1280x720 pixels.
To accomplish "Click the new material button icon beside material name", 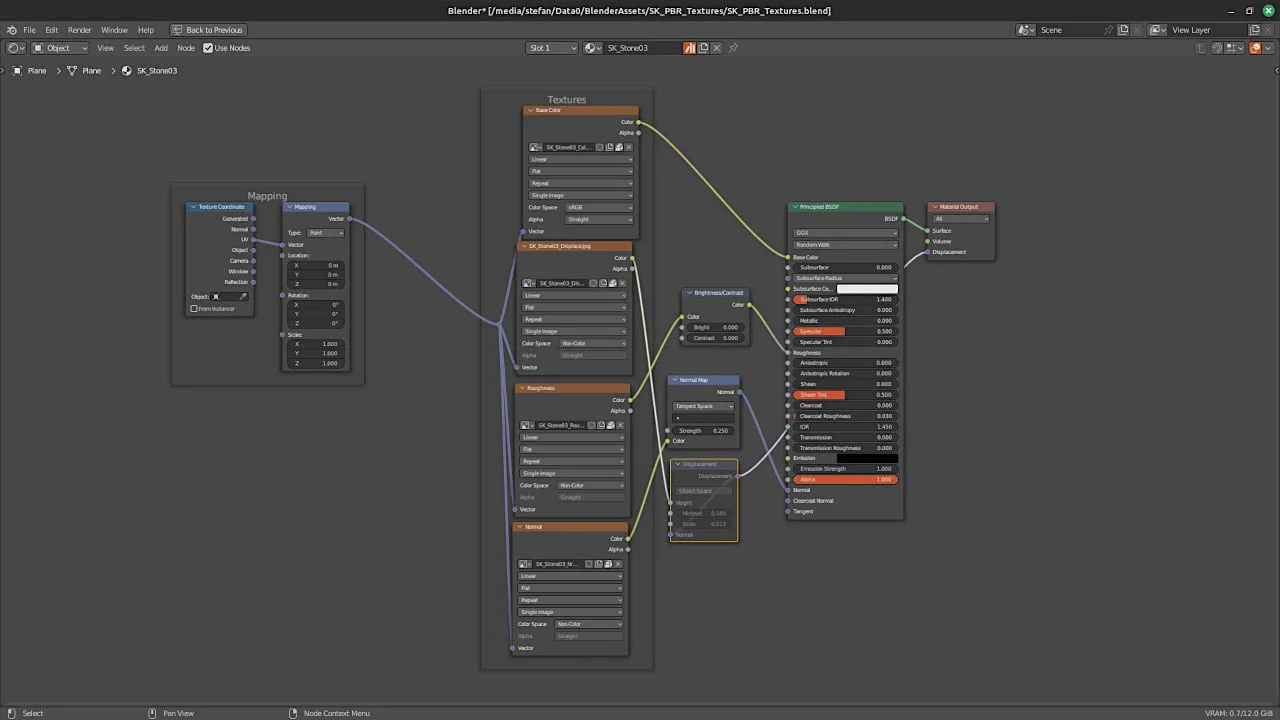I will pos(703,47).
